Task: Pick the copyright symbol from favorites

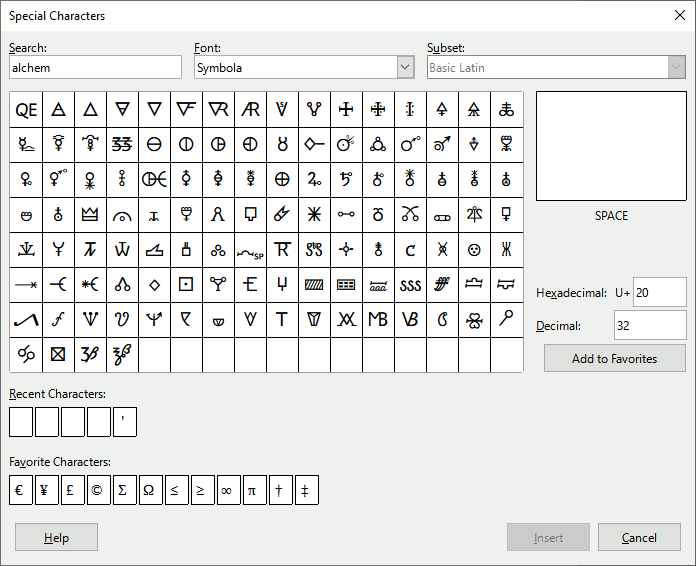Action: pyautogui.click(x=98, y=491)
